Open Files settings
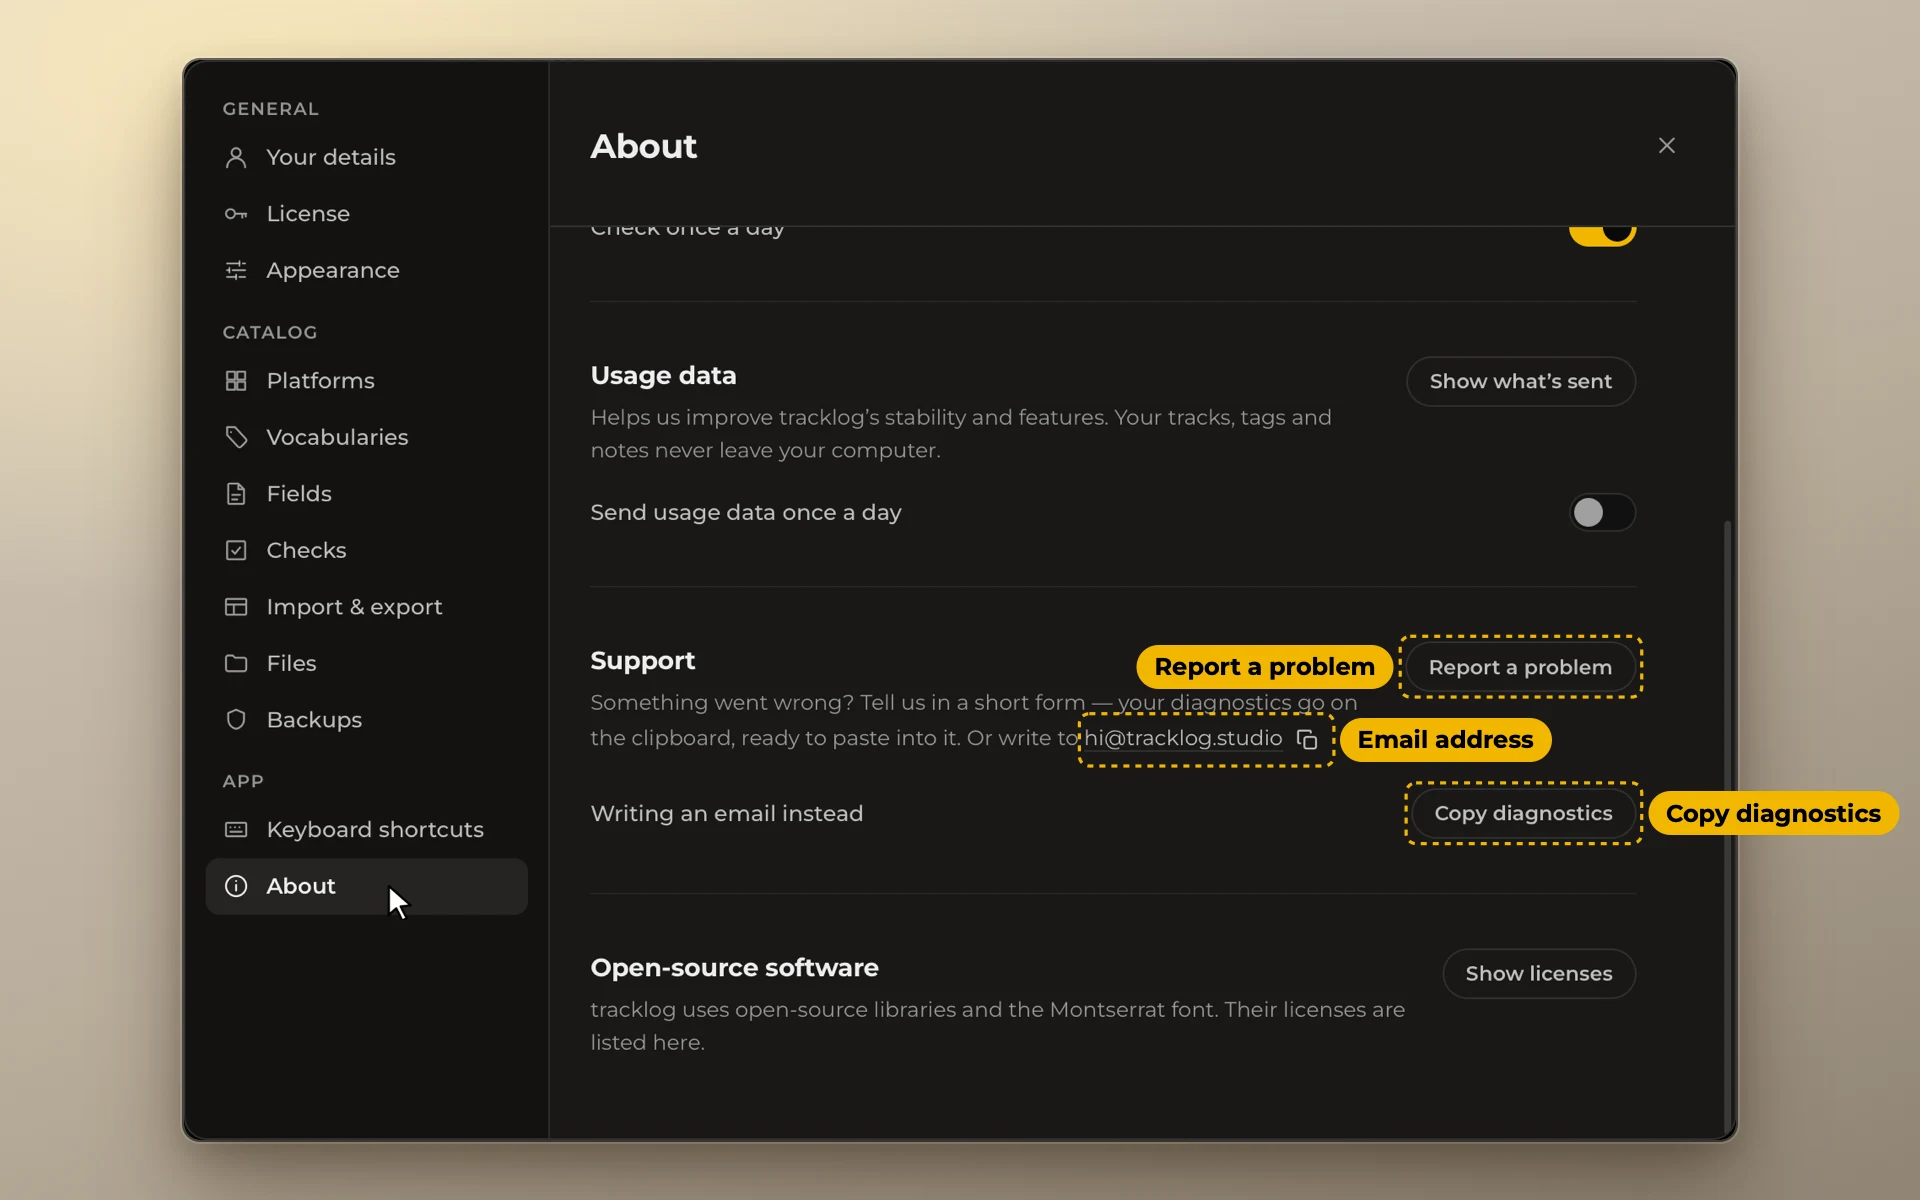 366,663
